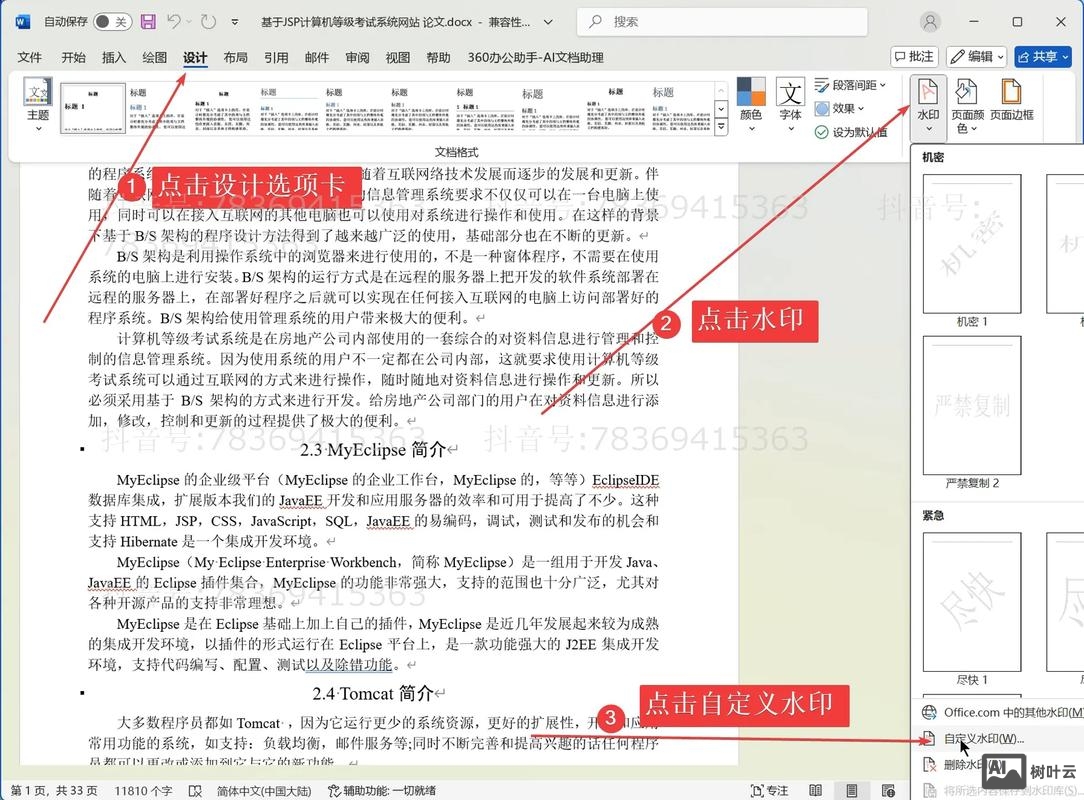Expand the document formatting gallery arrow

tap(721, 124)
